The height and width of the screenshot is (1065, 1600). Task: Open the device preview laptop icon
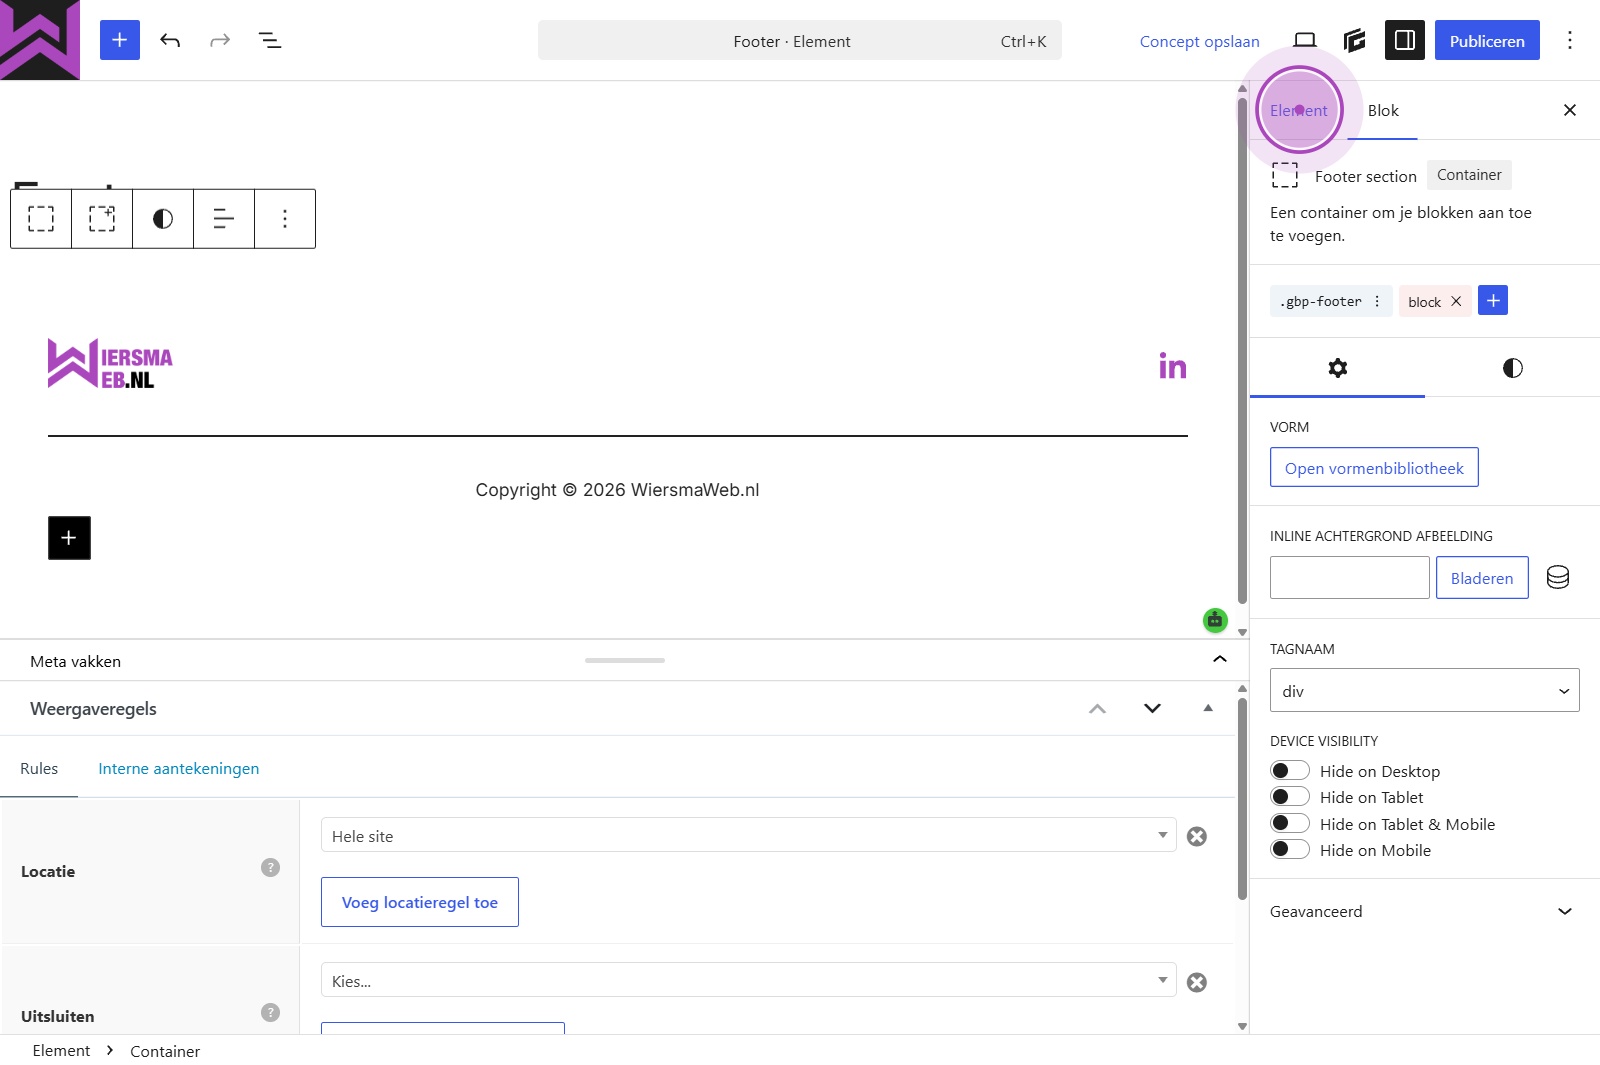pyautogui.click(x=1305, y=40)
